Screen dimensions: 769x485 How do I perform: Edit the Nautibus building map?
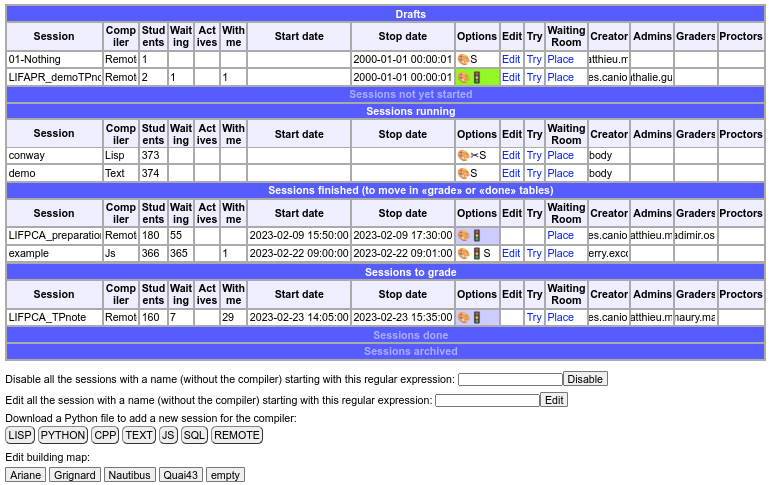(x=129, y=475)
